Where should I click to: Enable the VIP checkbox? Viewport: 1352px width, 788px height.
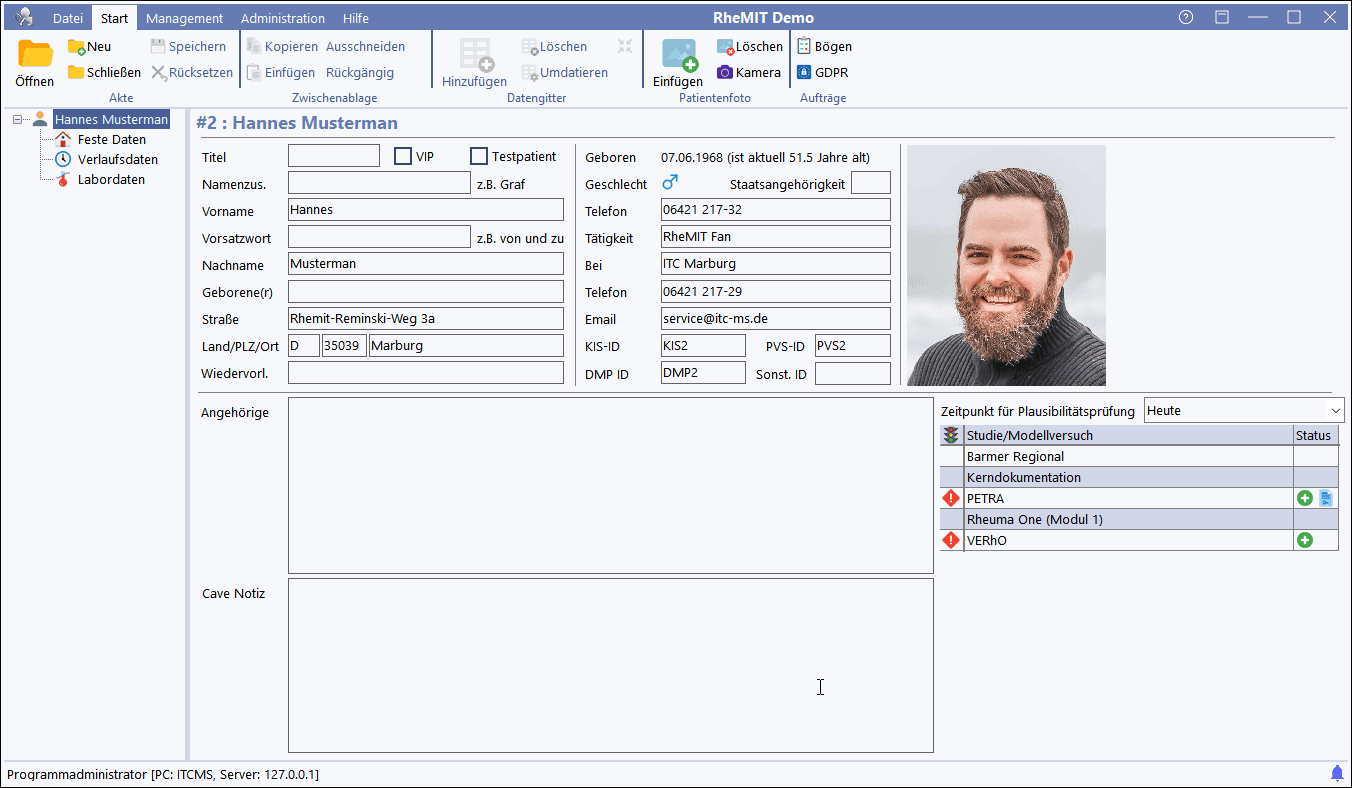coord(403,156)
